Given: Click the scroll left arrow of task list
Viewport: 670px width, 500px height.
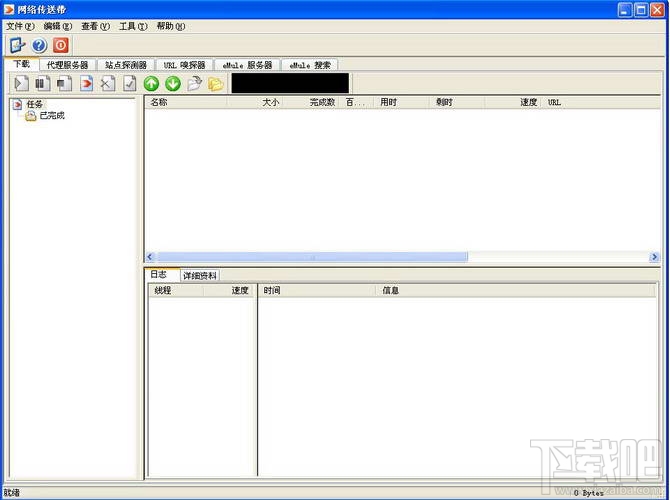Looking at the screenshot, I should (x=150, y=257).
